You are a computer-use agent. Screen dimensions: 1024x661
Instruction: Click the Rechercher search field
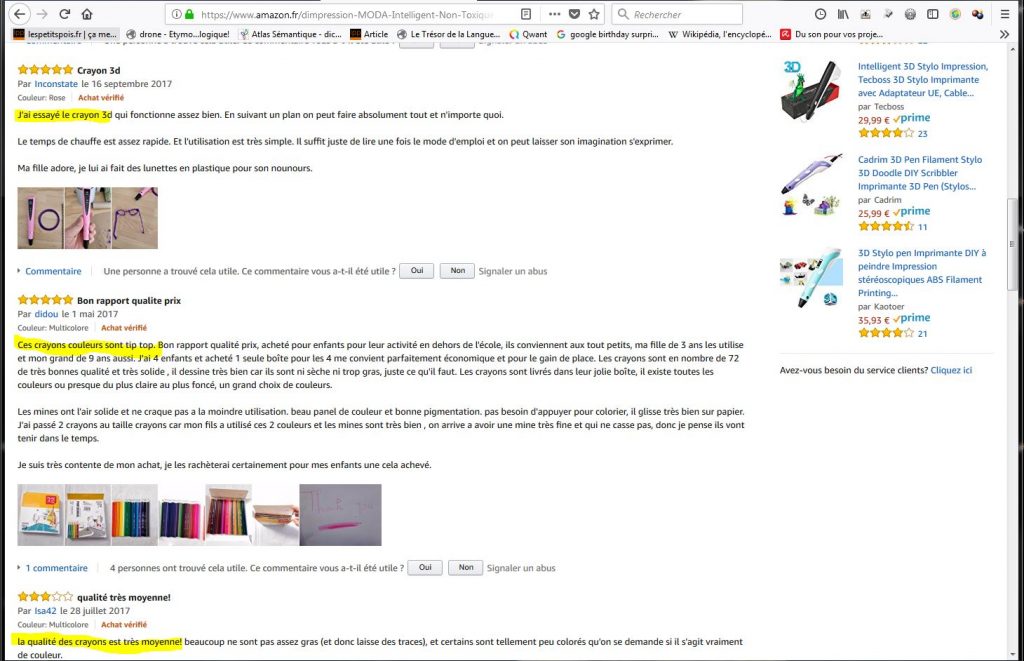tap(677, 14)
